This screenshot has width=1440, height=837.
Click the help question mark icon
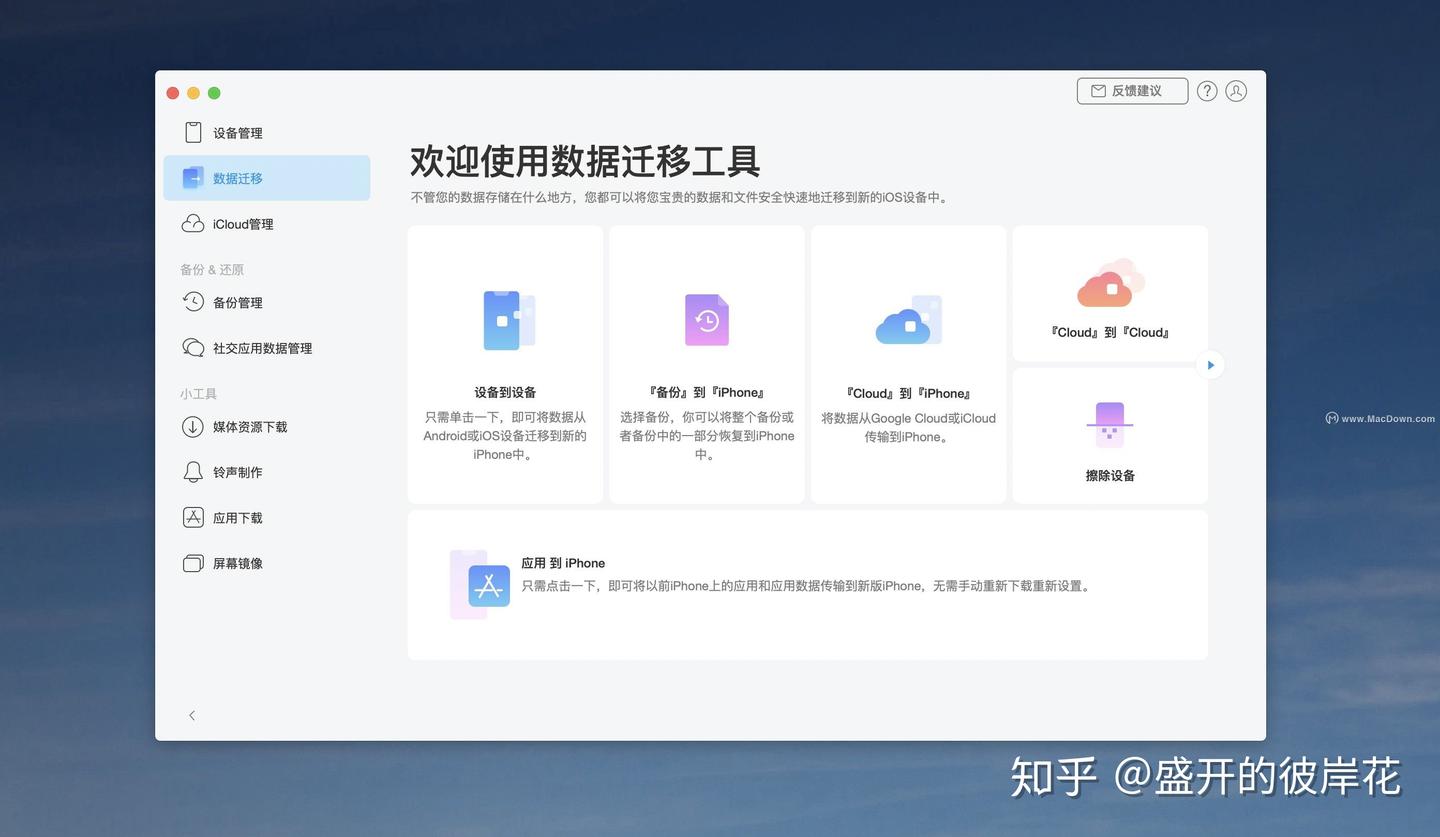1206,90
